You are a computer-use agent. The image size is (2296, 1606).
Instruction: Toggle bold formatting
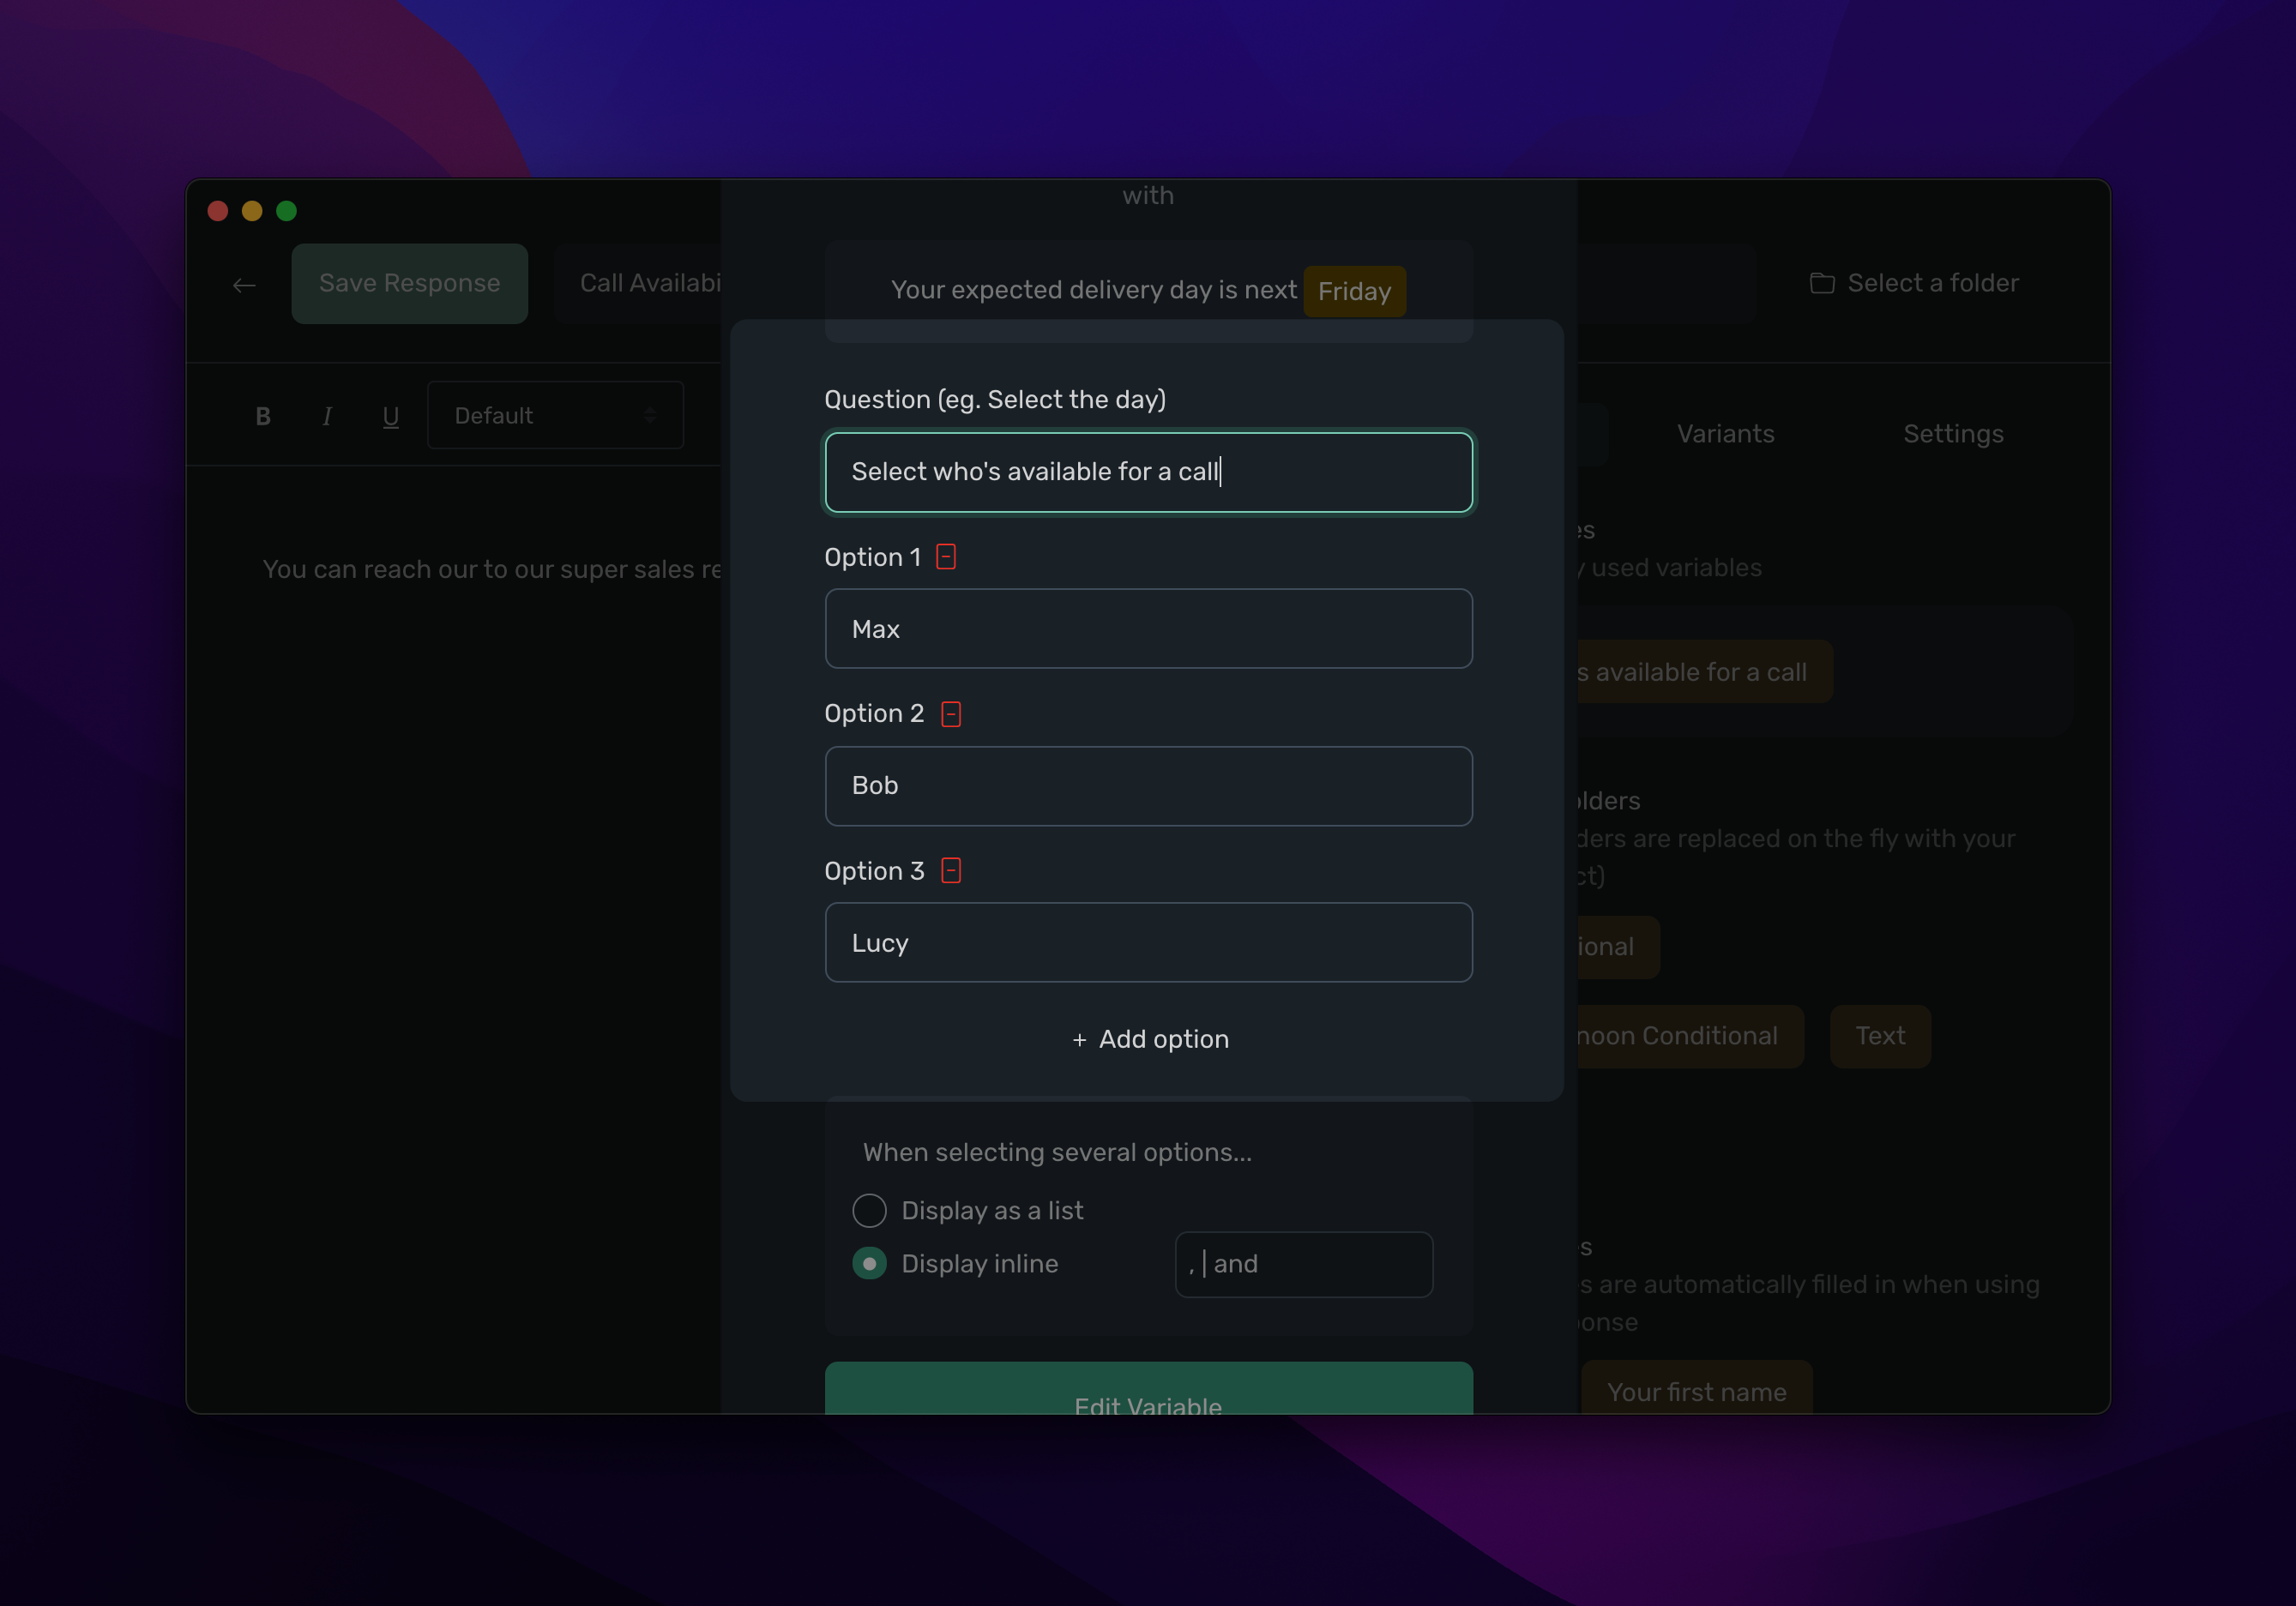coord(263,416)
